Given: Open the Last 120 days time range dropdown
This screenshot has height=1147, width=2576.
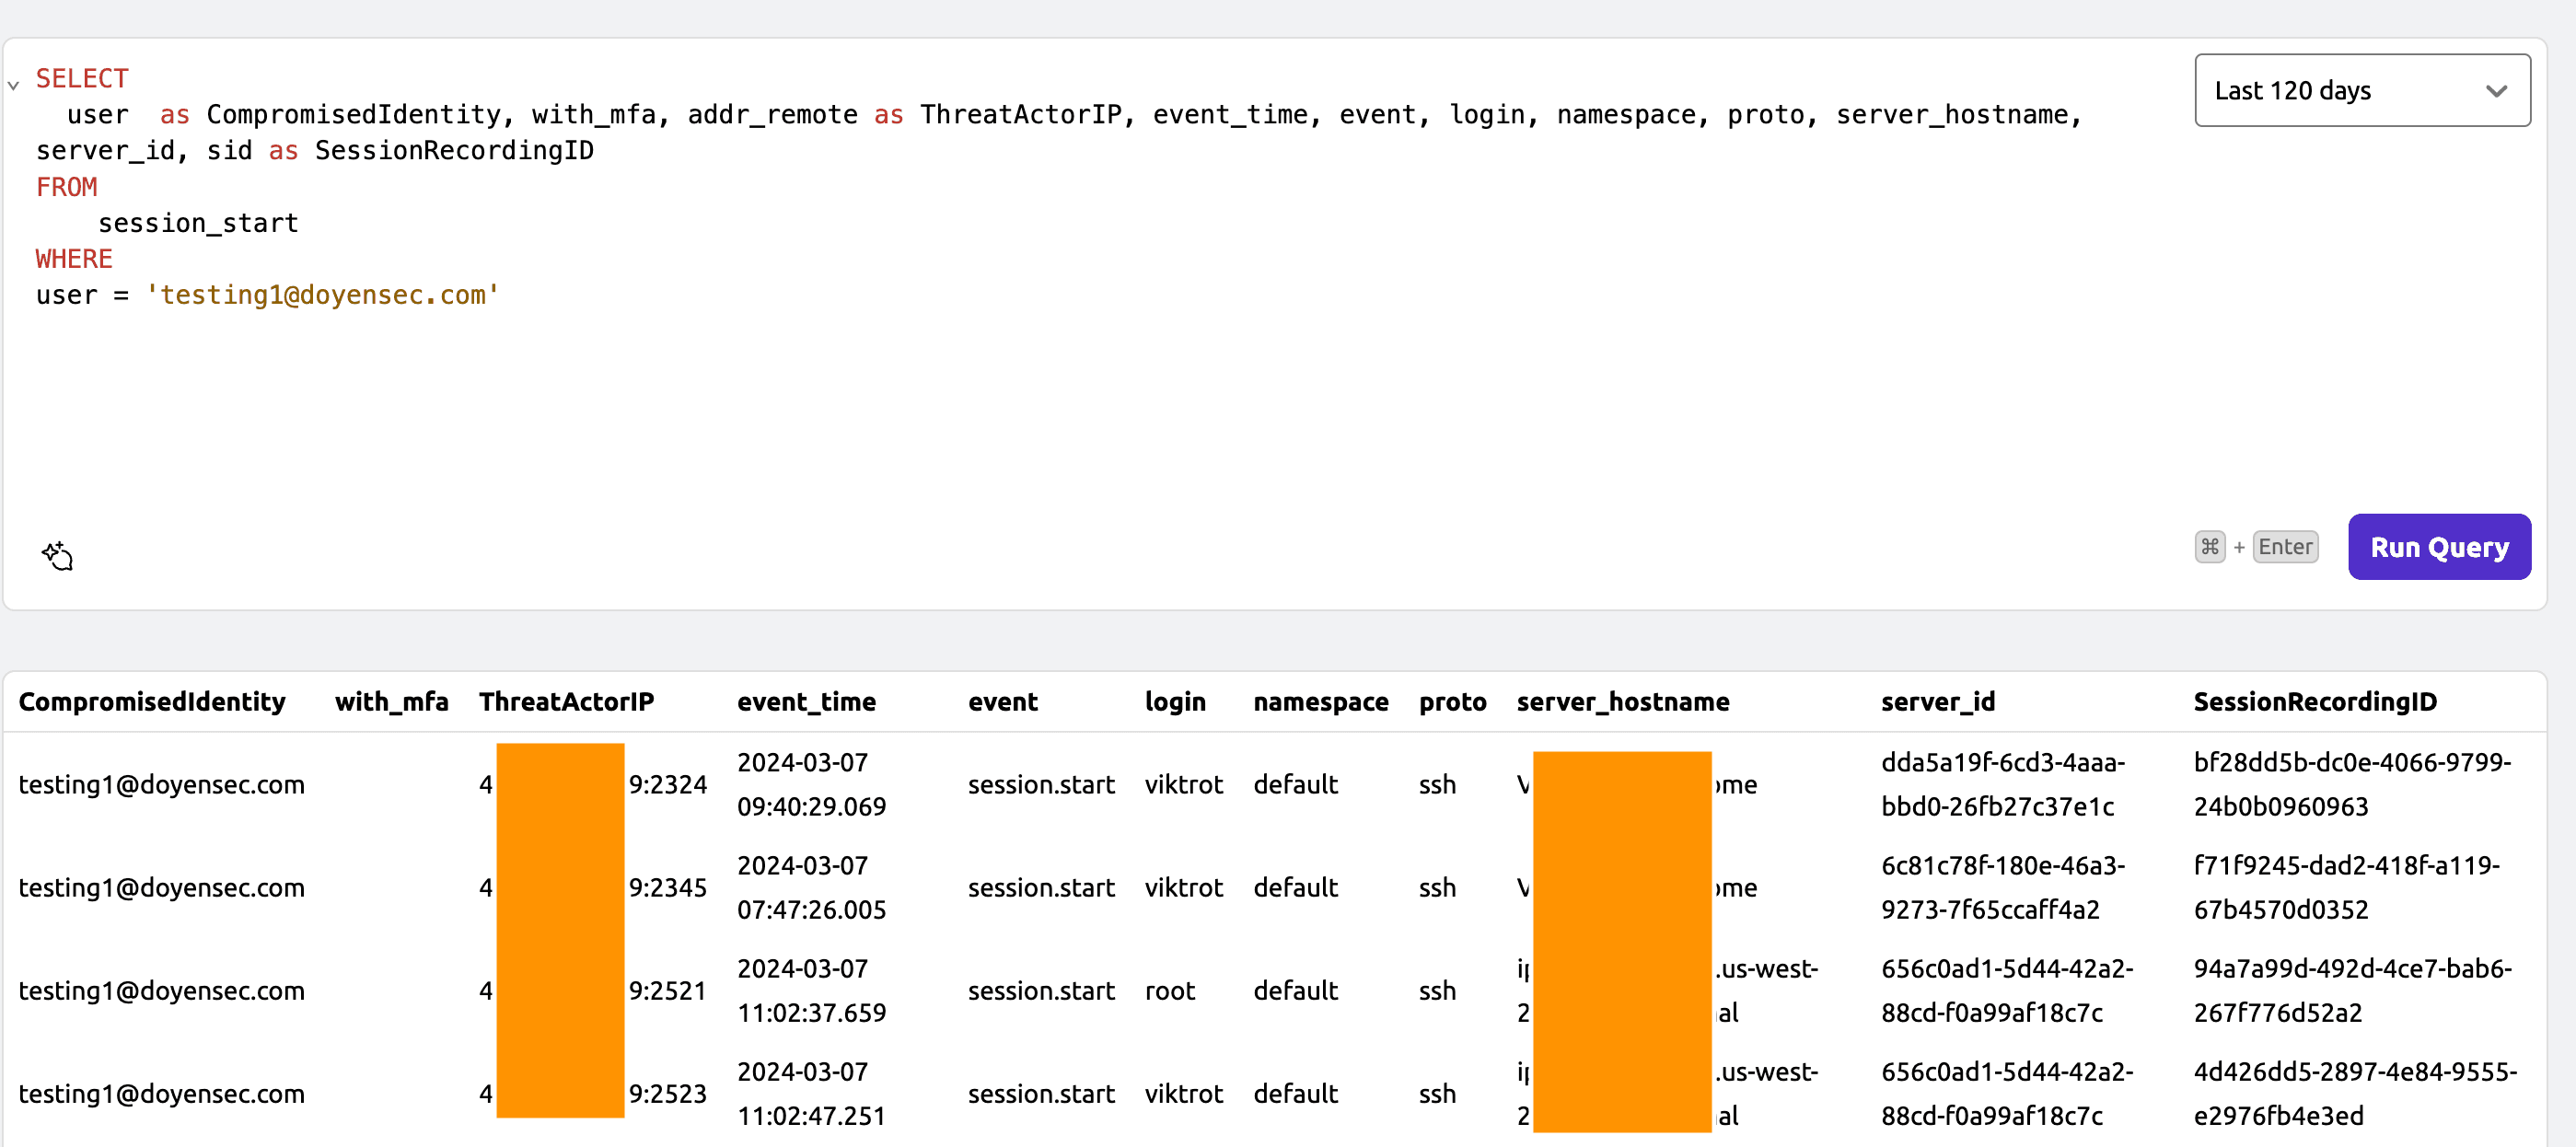Looking at the screenshot, I should pyautogui.click(x=2362, y=90).
